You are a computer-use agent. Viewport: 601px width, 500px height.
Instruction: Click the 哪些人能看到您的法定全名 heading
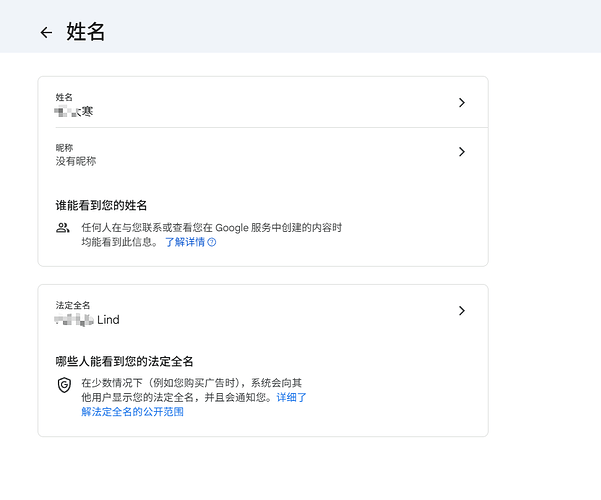point(124,361)
